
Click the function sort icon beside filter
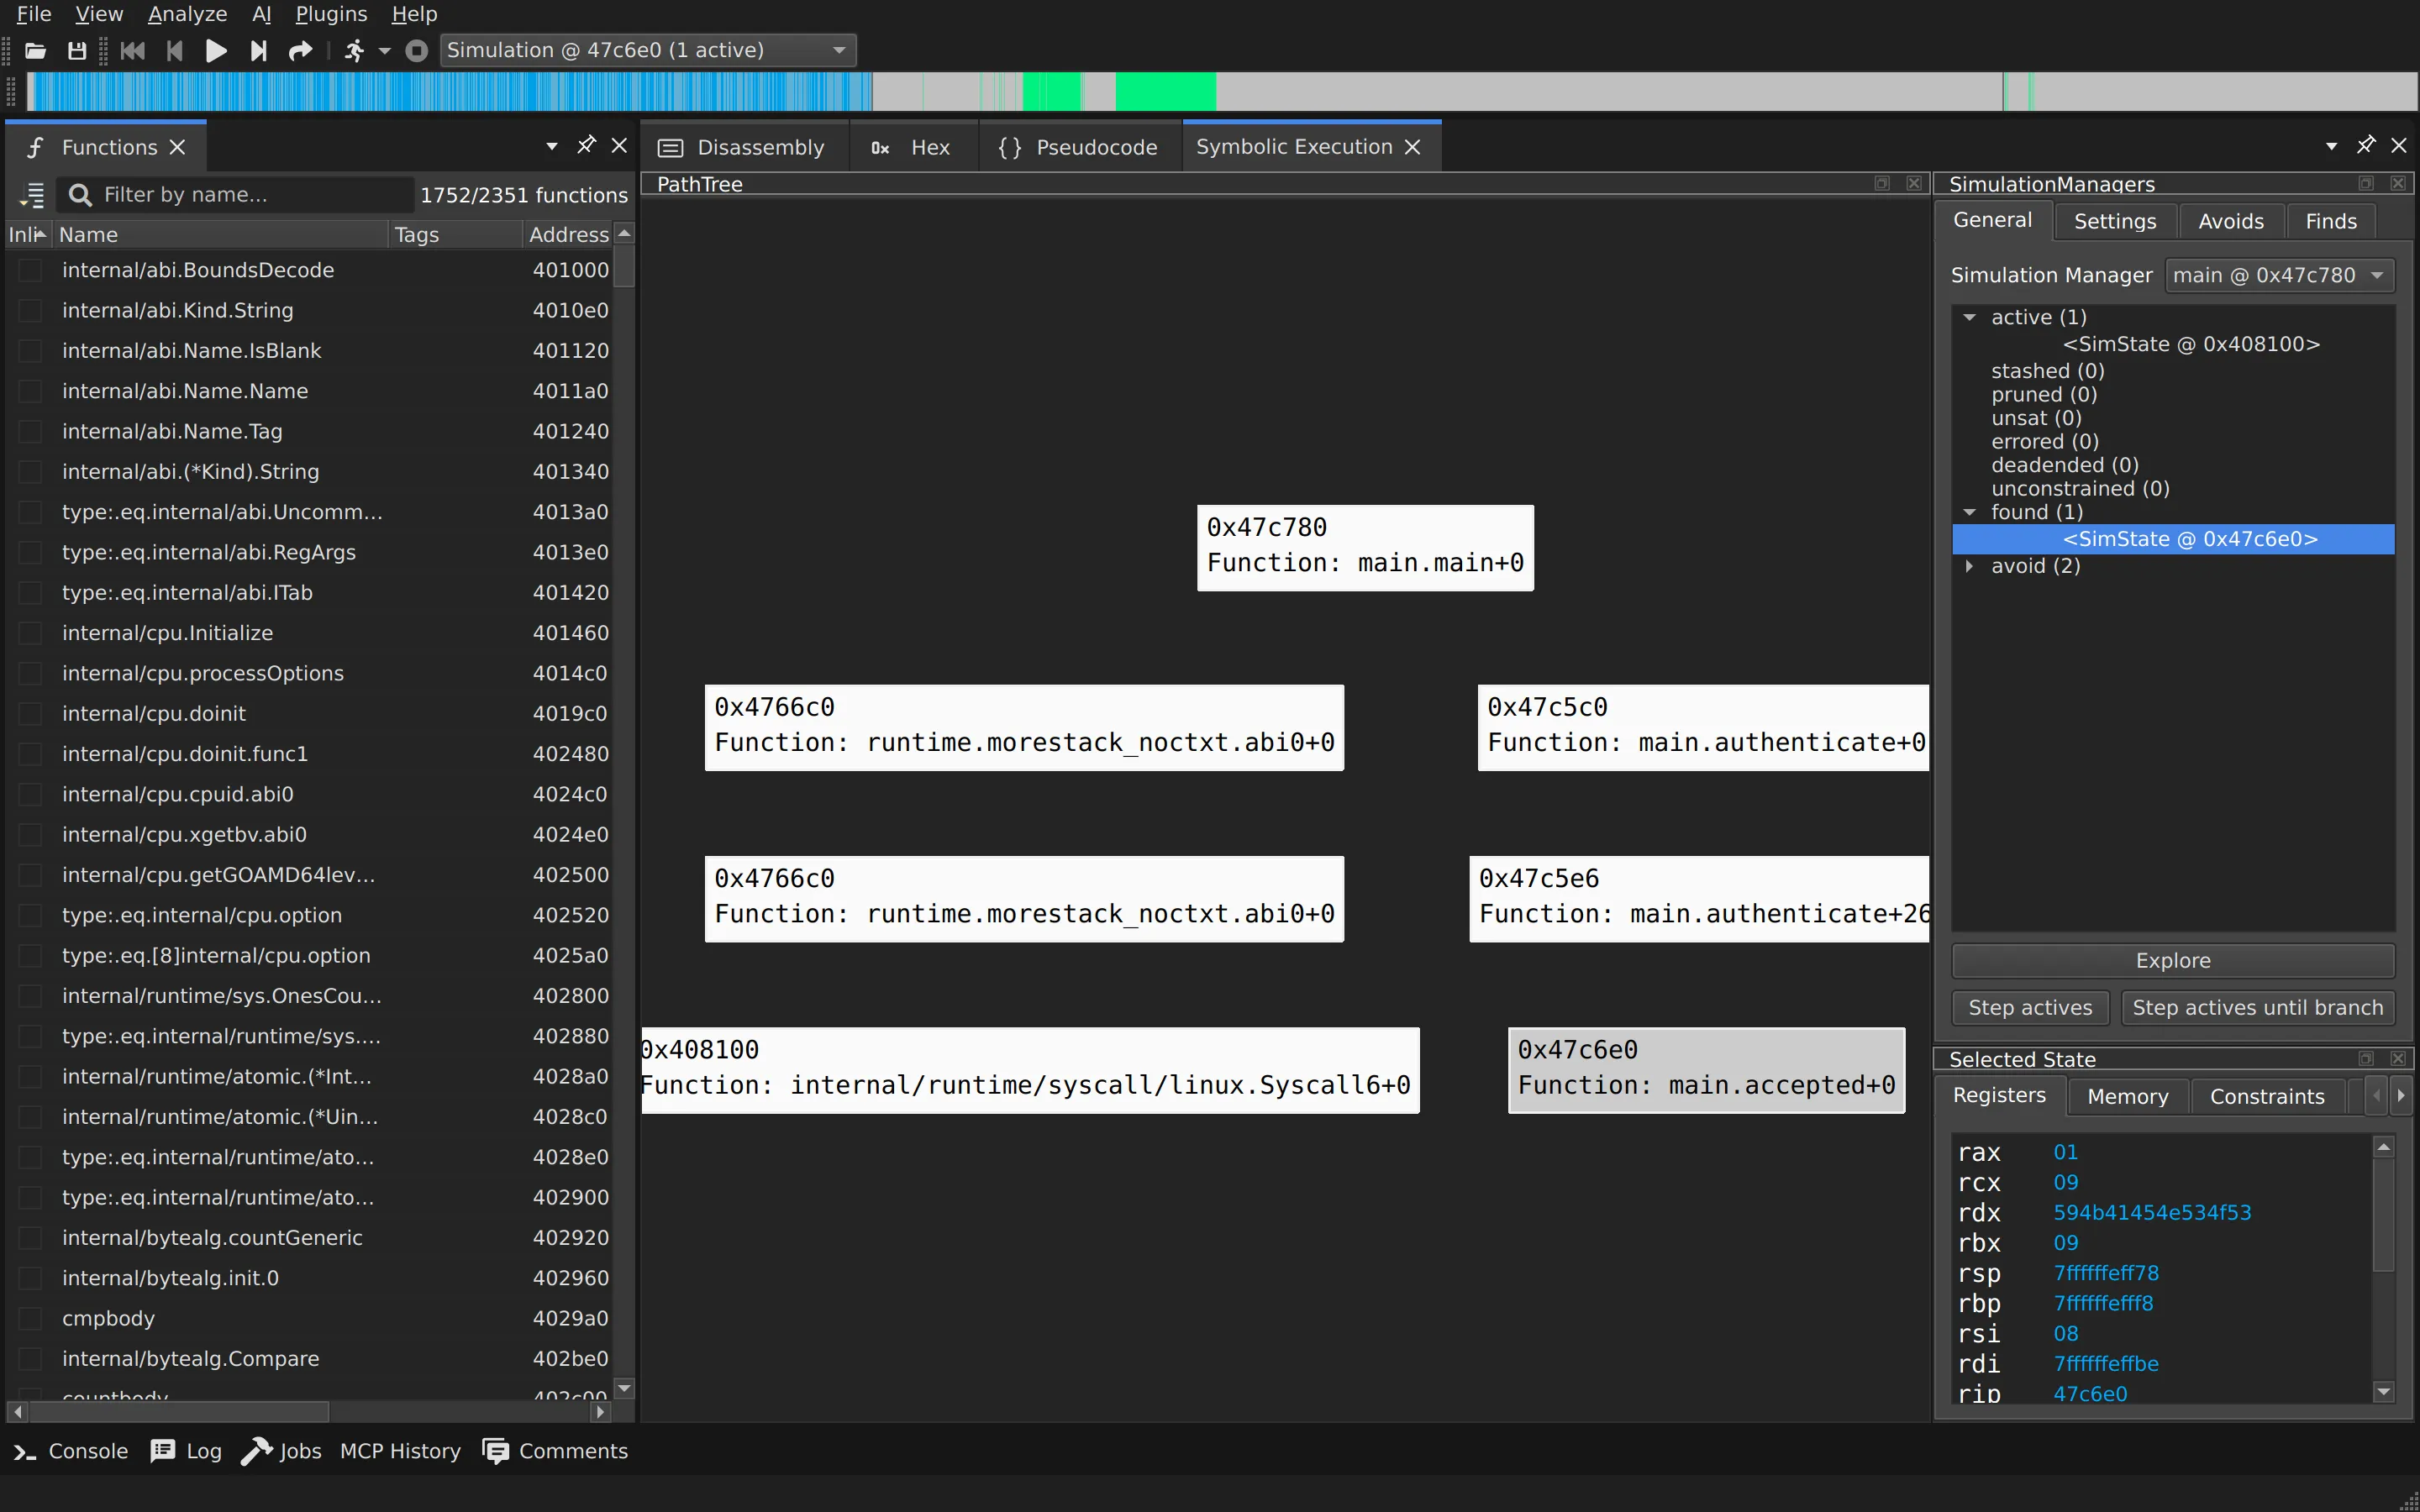point(32,195)
